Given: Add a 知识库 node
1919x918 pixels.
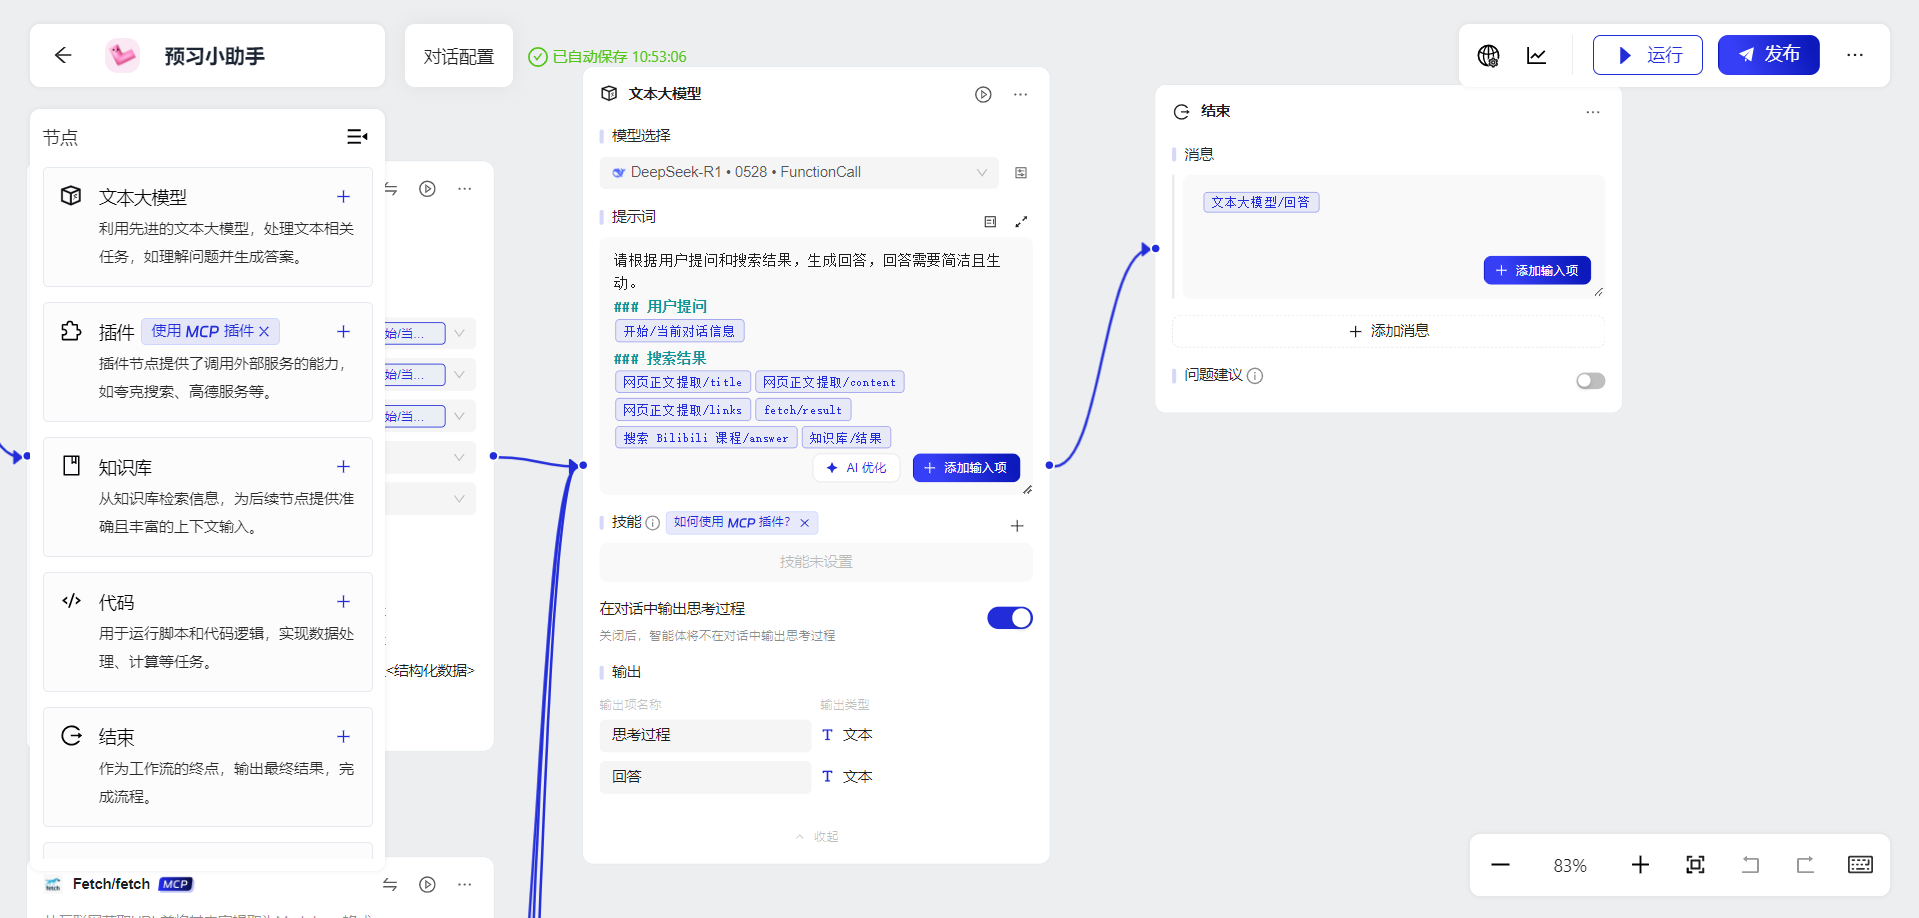Looking at the screenshot, I should (343, 466).
